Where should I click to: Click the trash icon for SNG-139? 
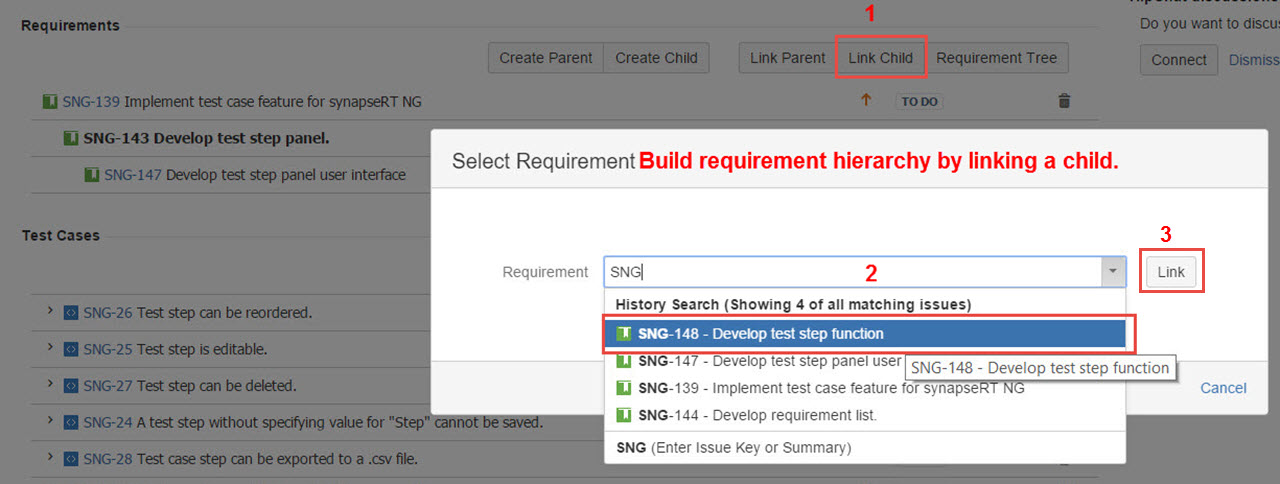[1064, 101]
